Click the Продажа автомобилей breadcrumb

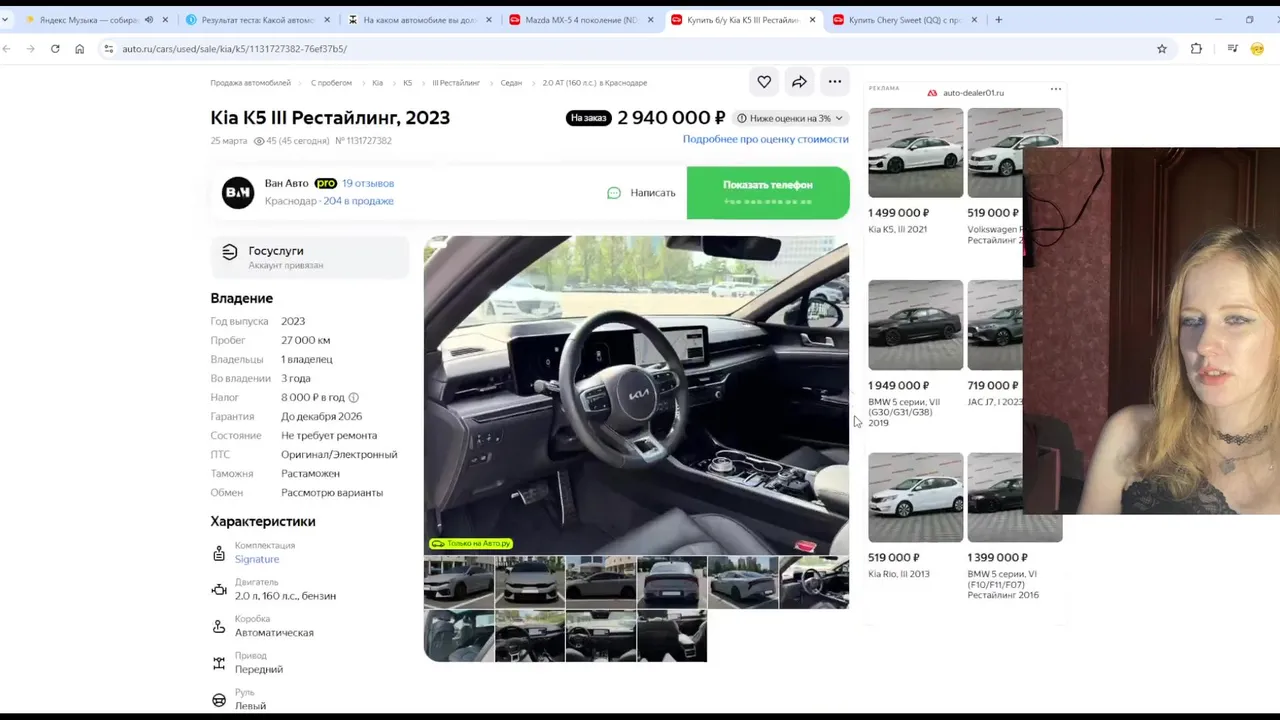coord(251,83)
